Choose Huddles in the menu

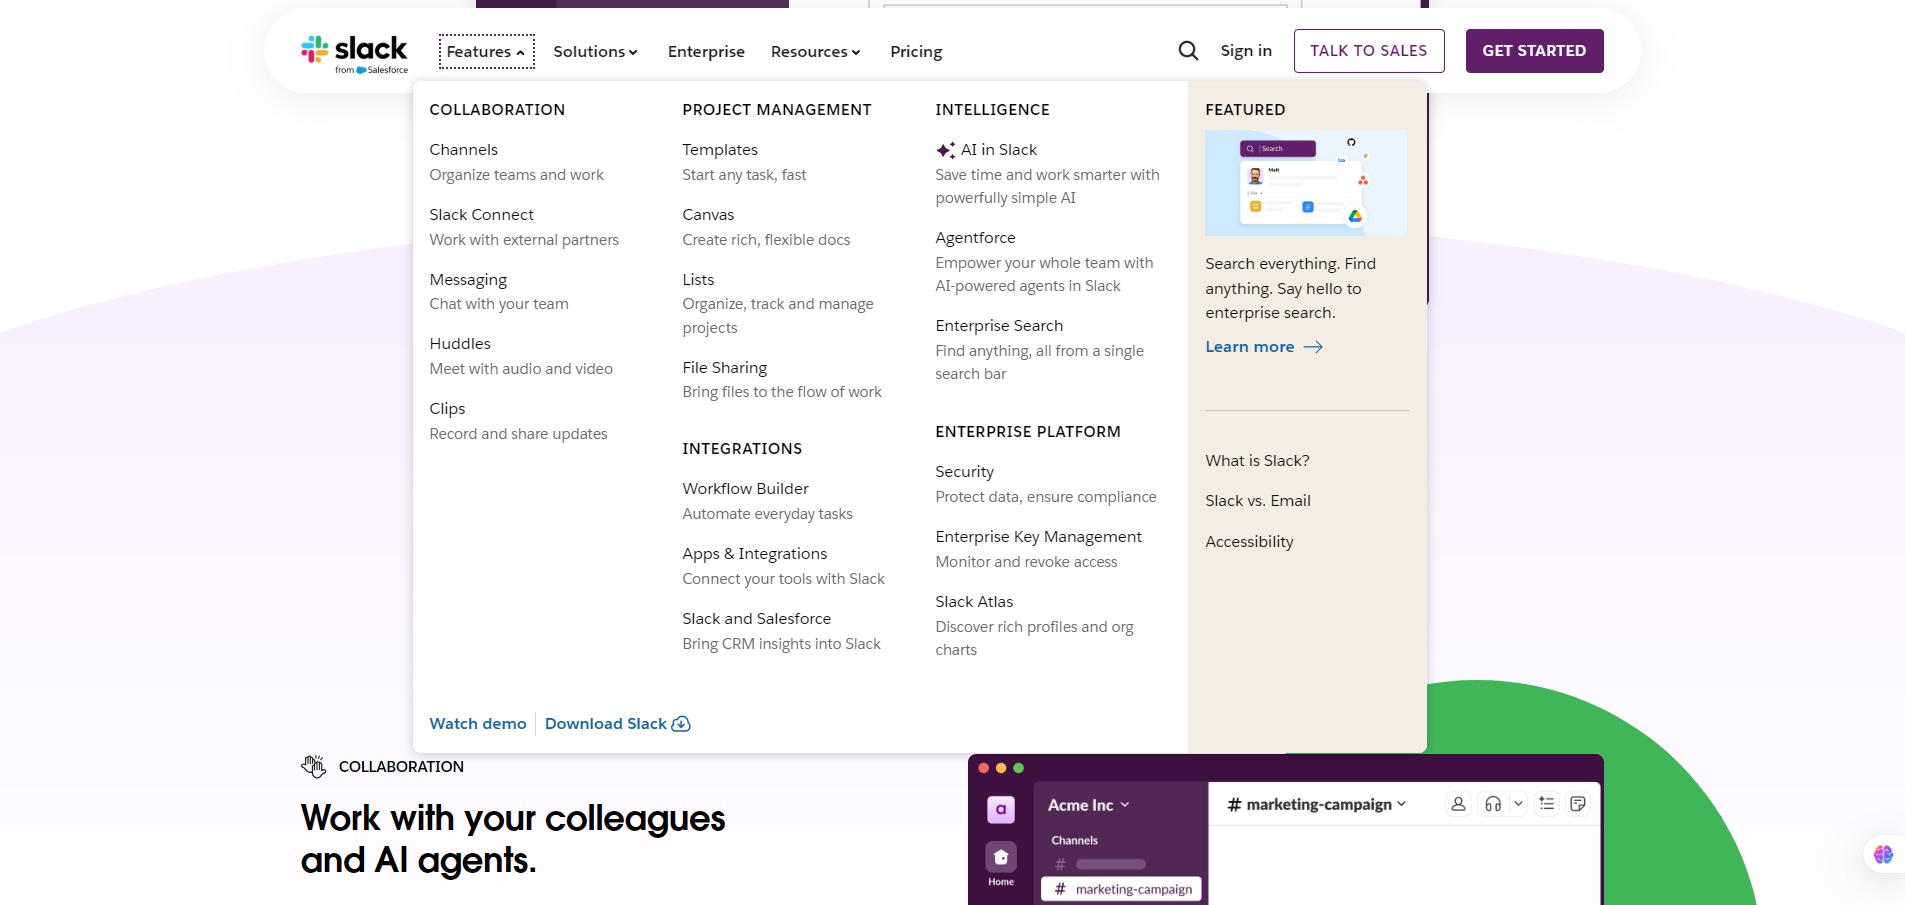[x=460, y=344]
